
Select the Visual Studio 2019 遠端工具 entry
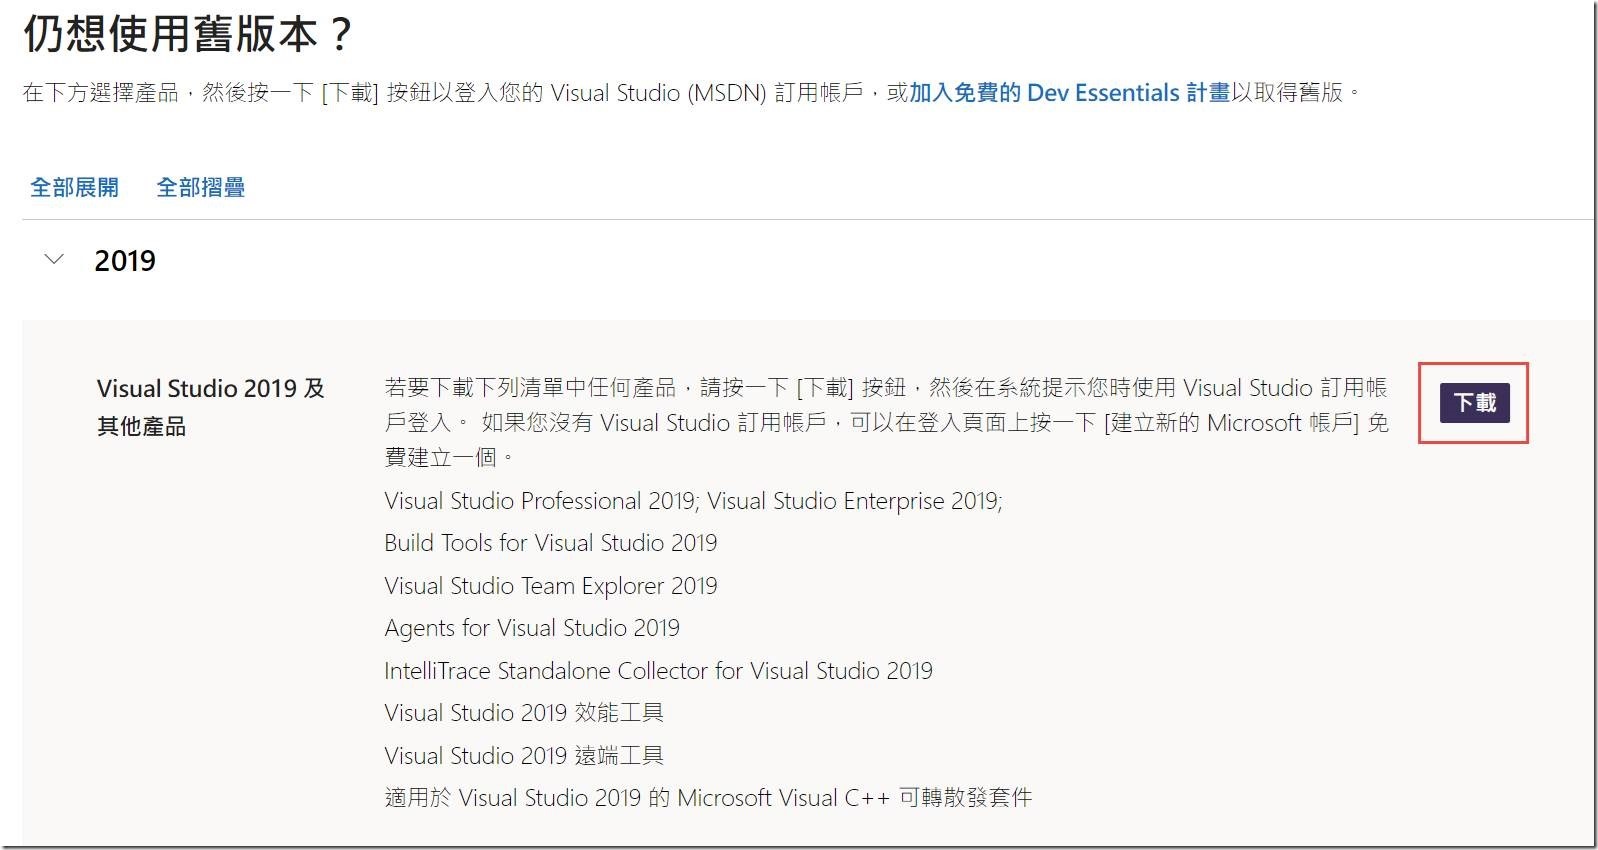pyautogui.click(x=523, y=756)
